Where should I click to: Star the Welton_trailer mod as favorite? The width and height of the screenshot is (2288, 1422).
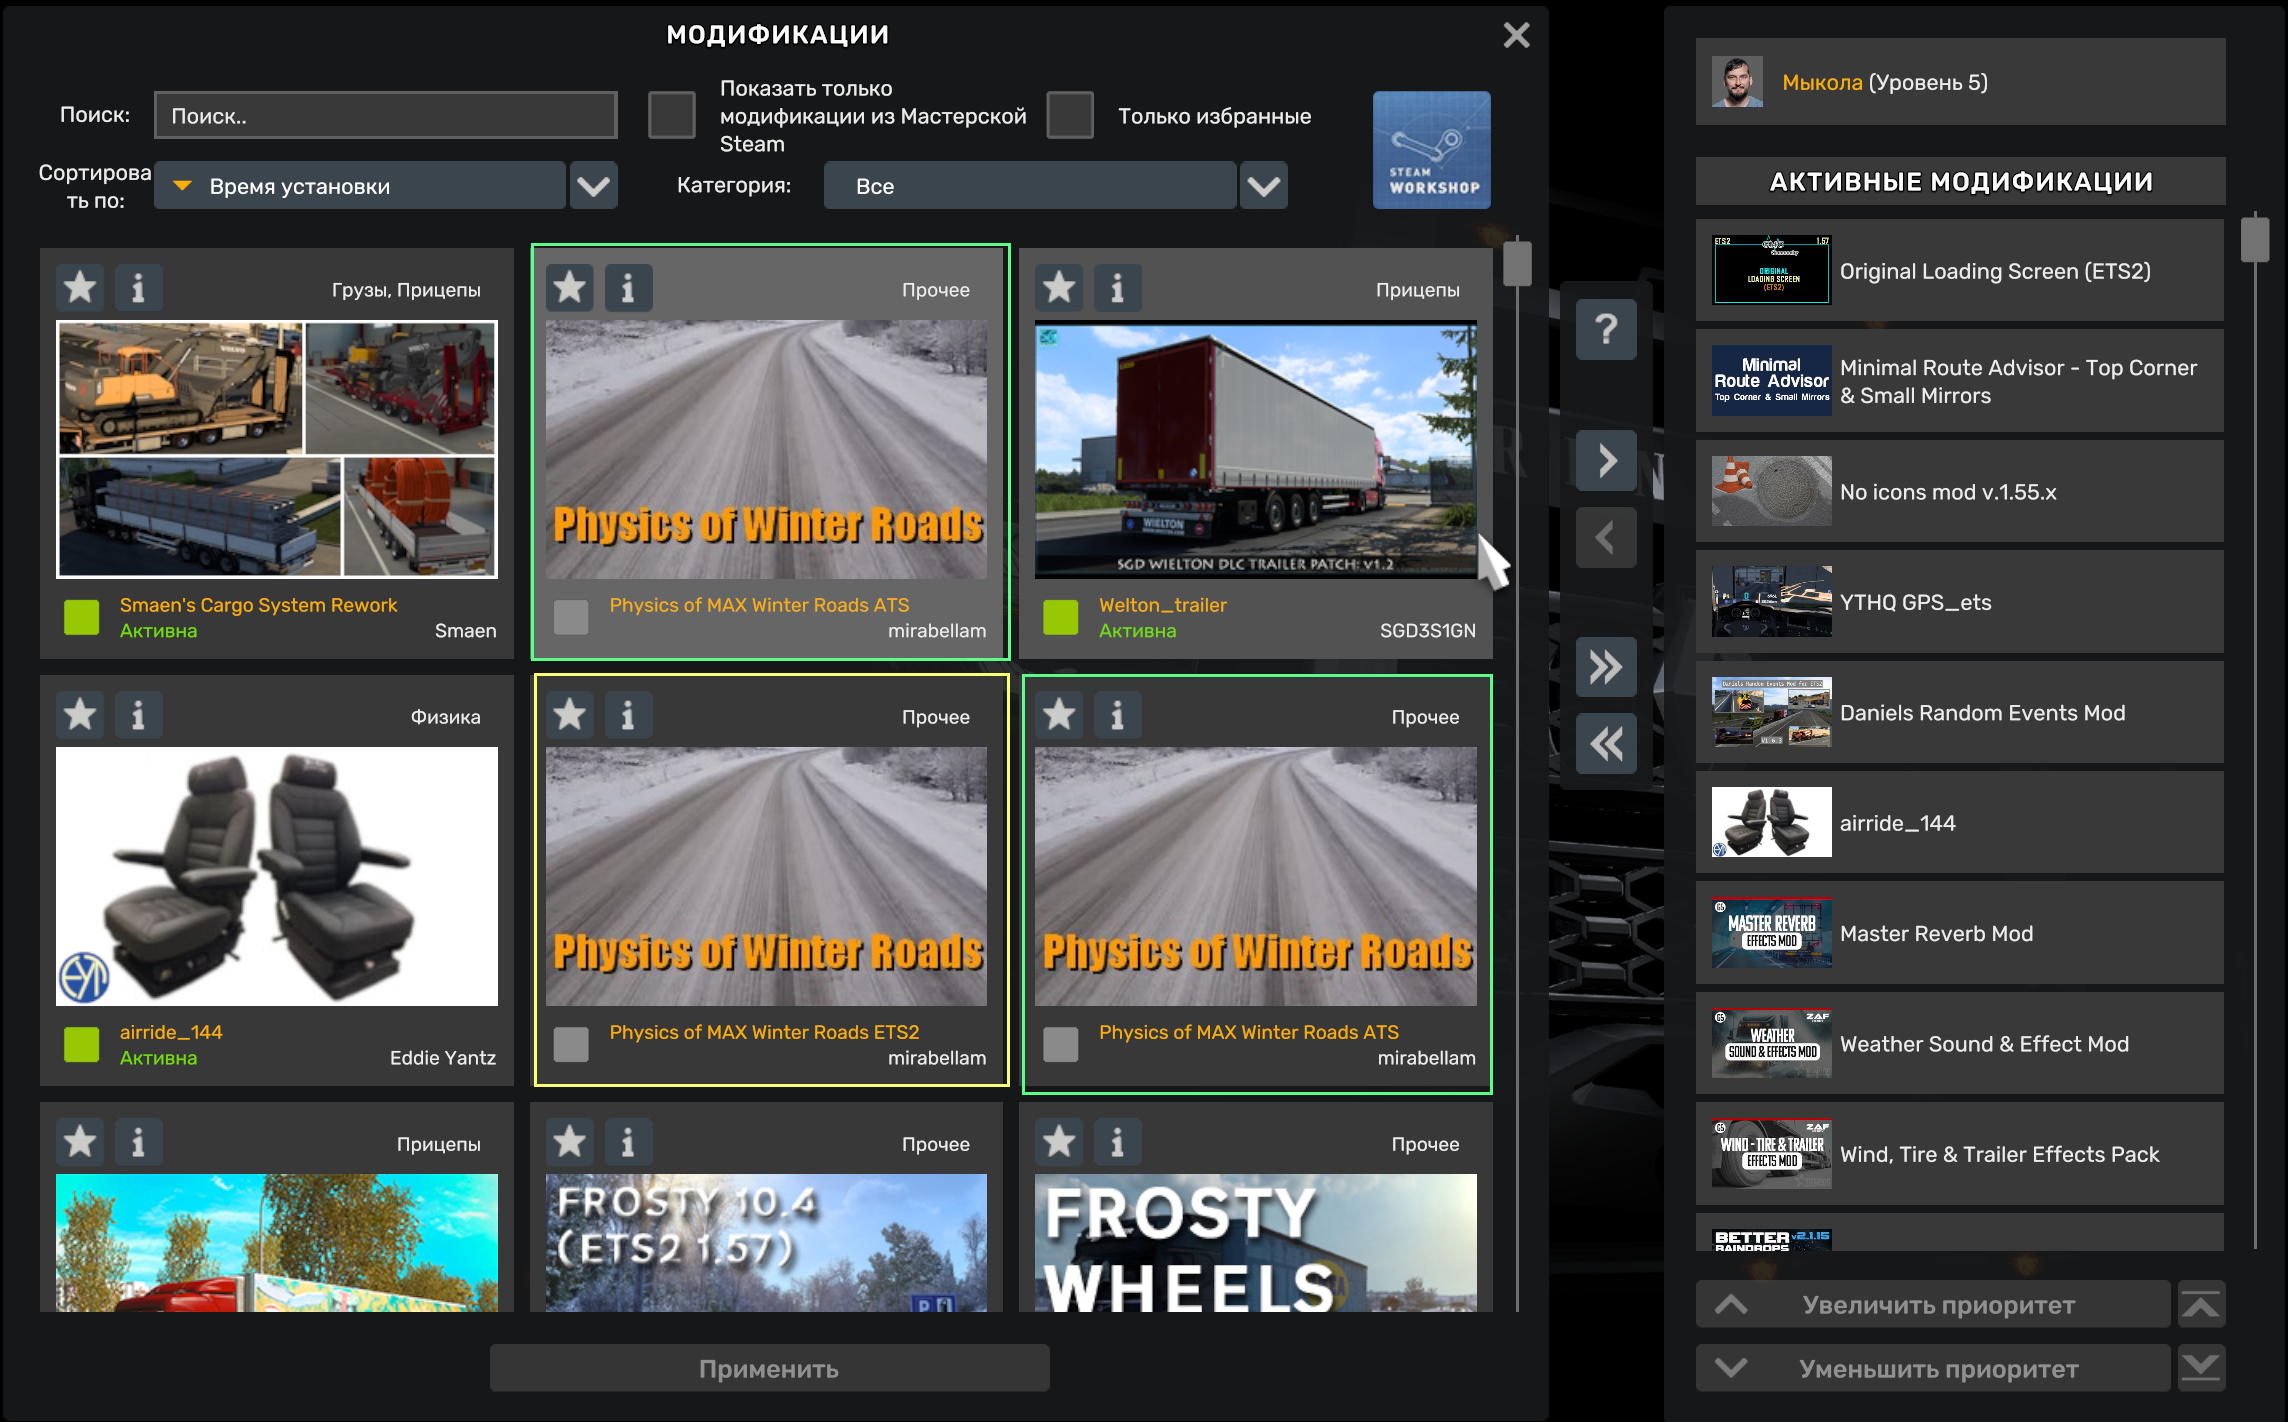(1059, 288)
